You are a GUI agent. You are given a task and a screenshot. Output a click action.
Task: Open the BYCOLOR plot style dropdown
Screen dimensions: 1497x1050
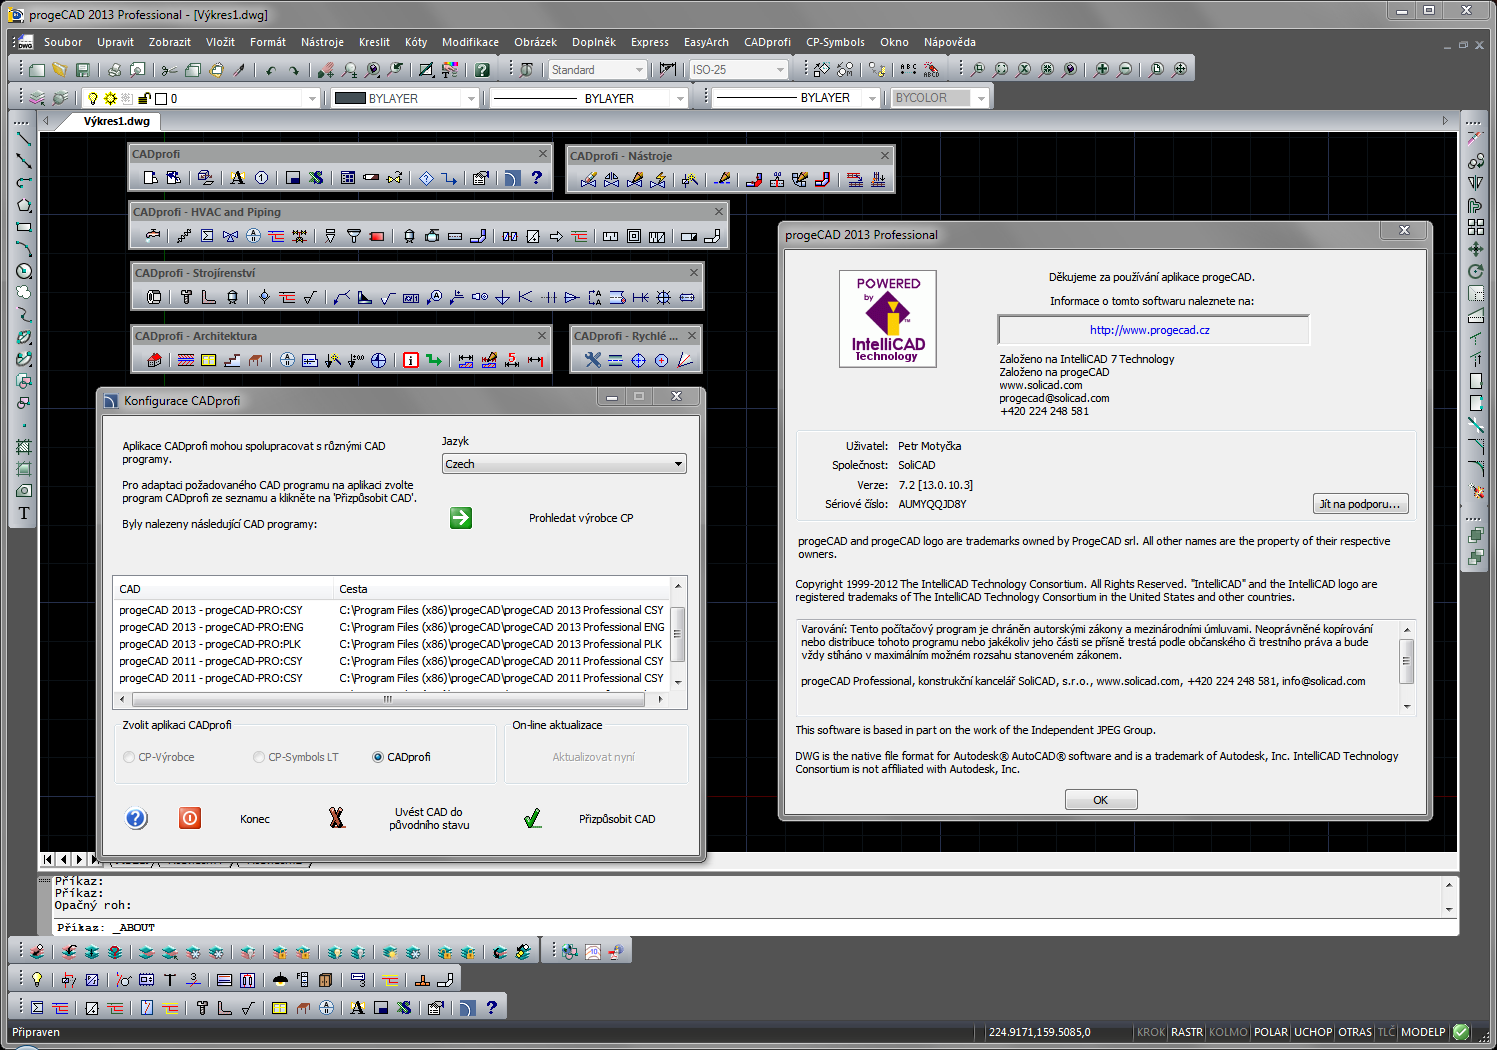click(x=940, y=98)
